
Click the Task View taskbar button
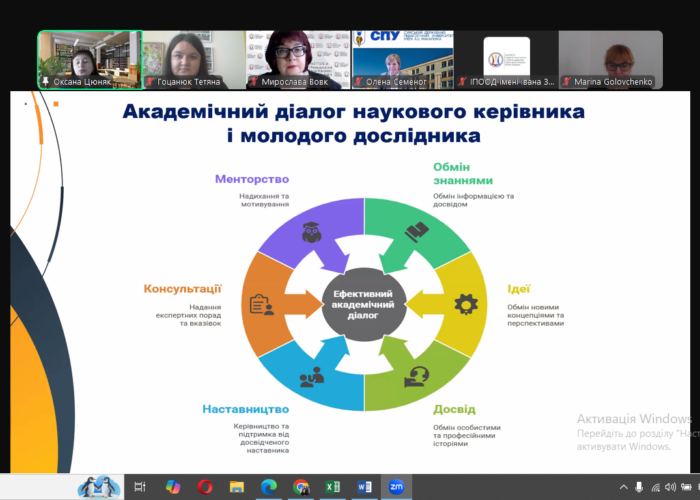140,487
